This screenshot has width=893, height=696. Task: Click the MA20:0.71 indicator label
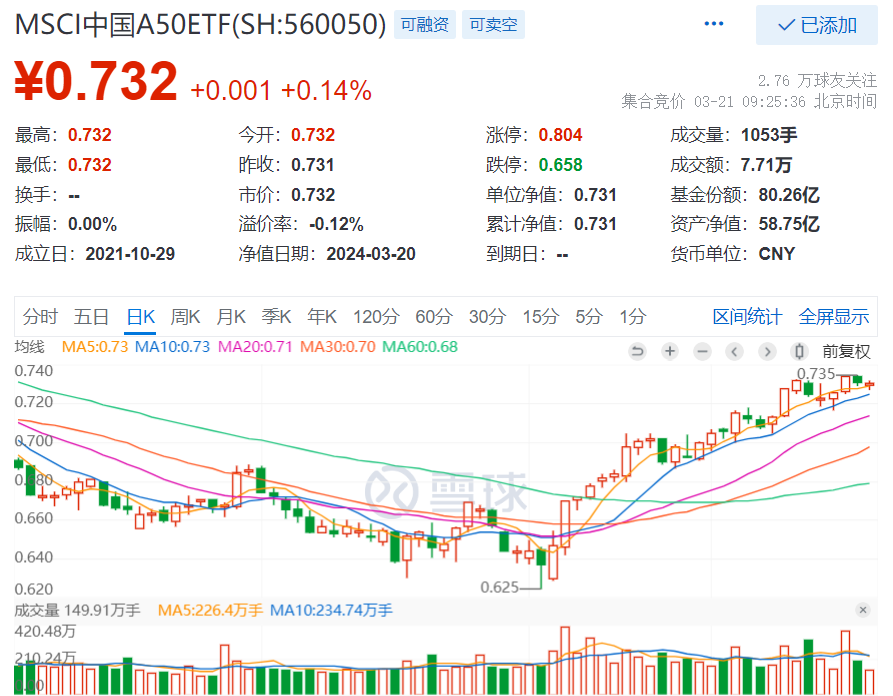tap(255, 346)
